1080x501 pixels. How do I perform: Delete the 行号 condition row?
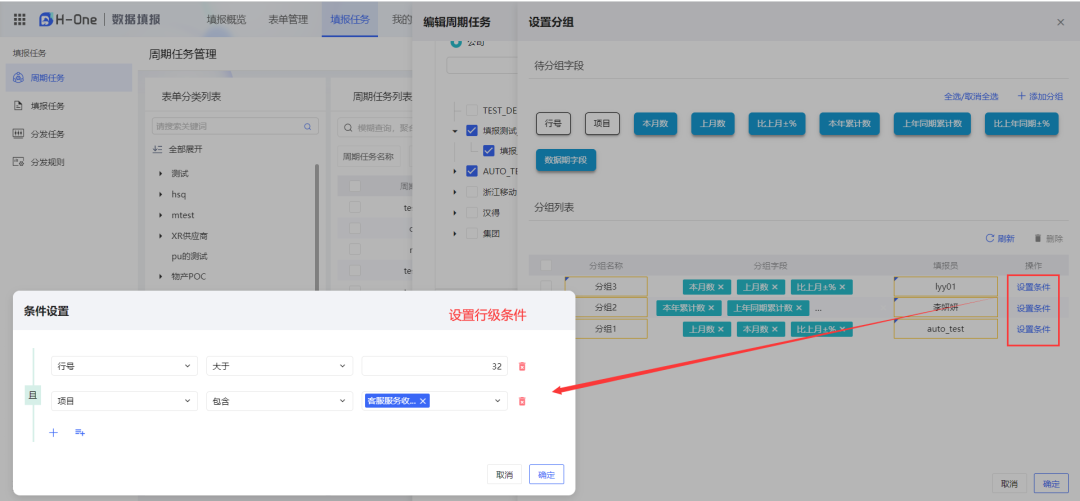[521, 367]
